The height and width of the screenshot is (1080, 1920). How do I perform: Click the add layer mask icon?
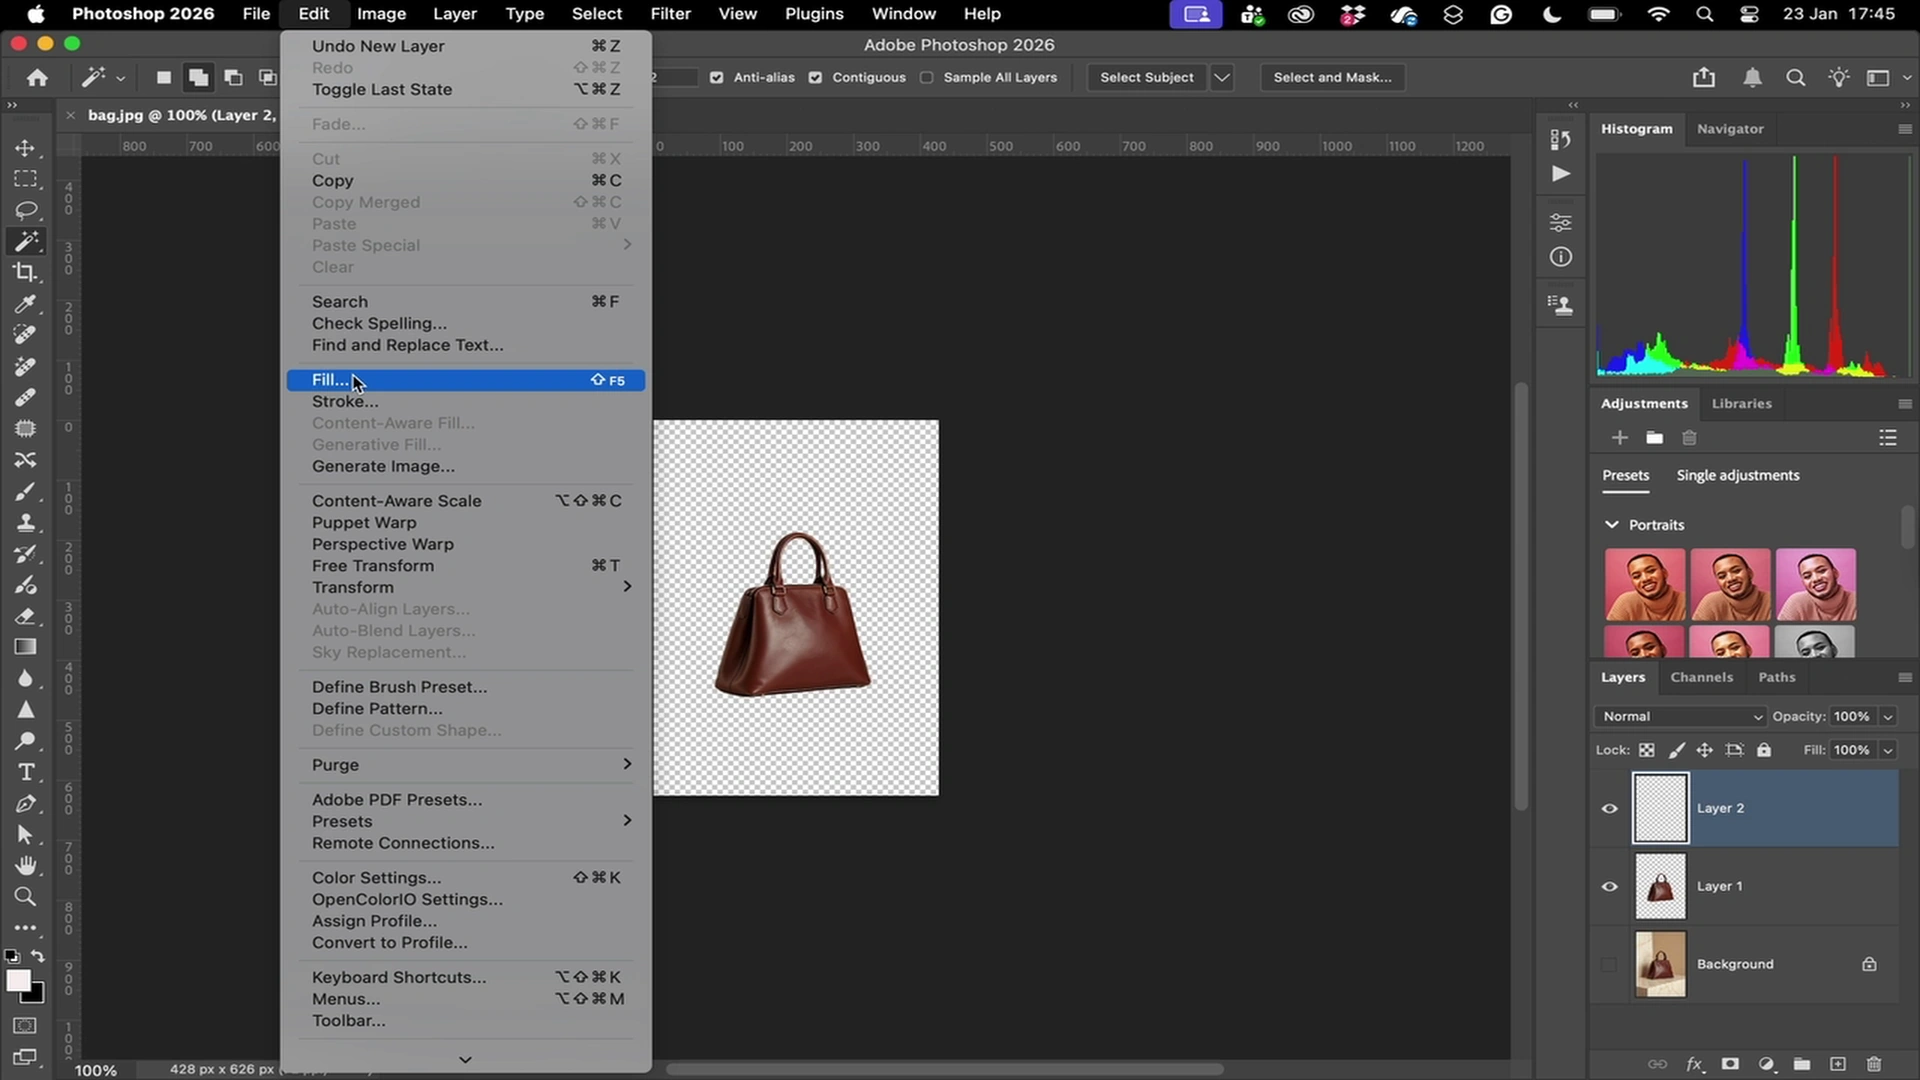click(1730, 1064)
